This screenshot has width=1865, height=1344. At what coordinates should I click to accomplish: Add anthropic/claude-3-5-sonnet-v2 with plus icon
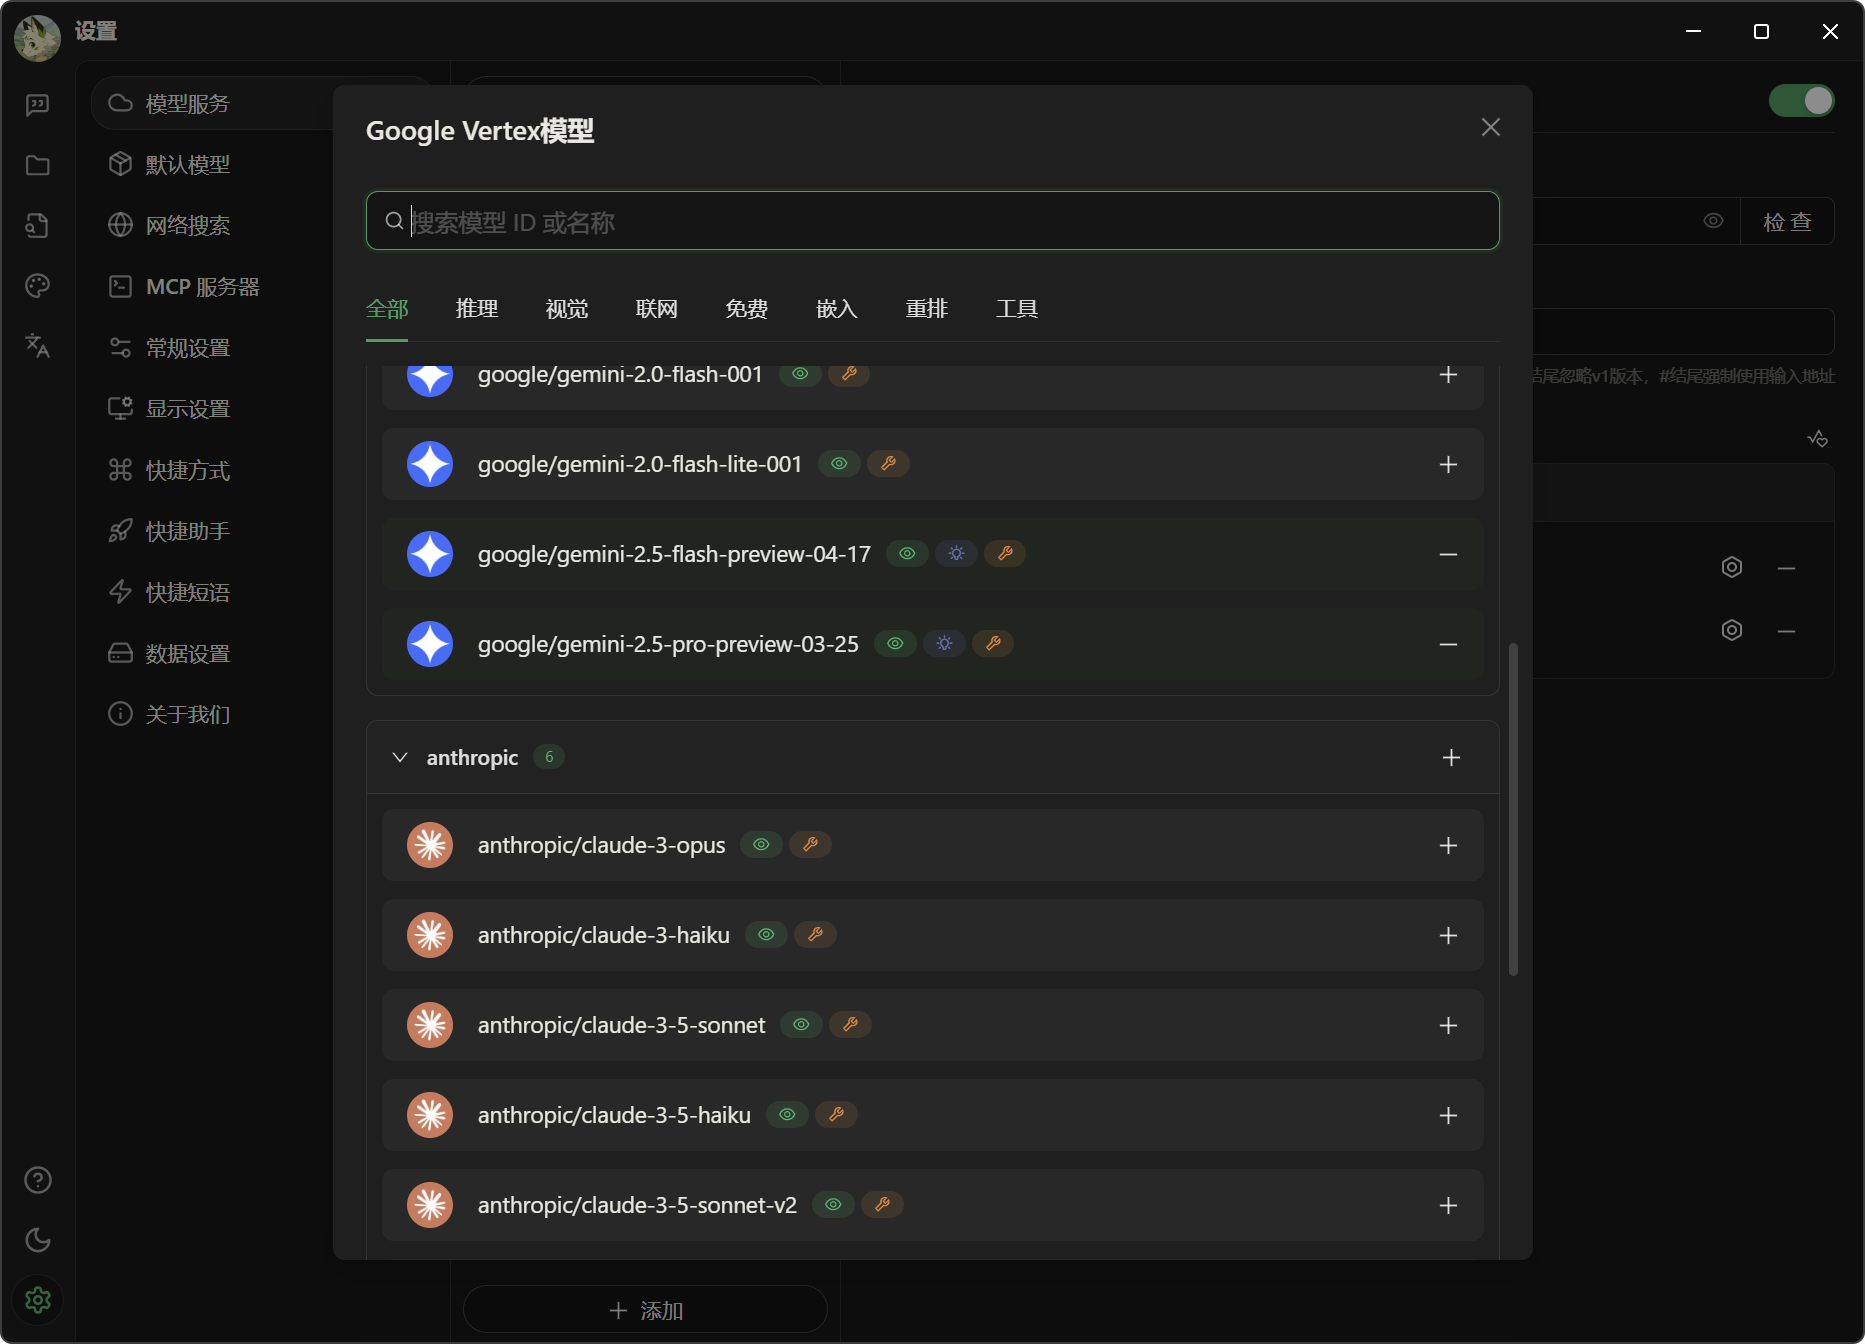[x=1448, y=1205]
